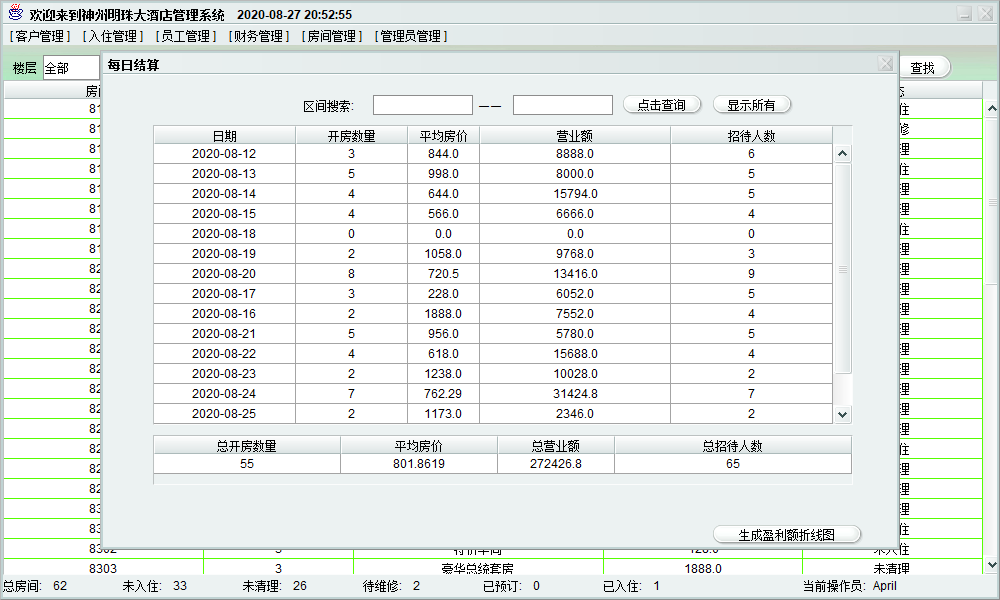The width and height of the screenshot is (1000, 600).
Task: Select the 2020-08-22 date cell
Action: click(224, 354)
